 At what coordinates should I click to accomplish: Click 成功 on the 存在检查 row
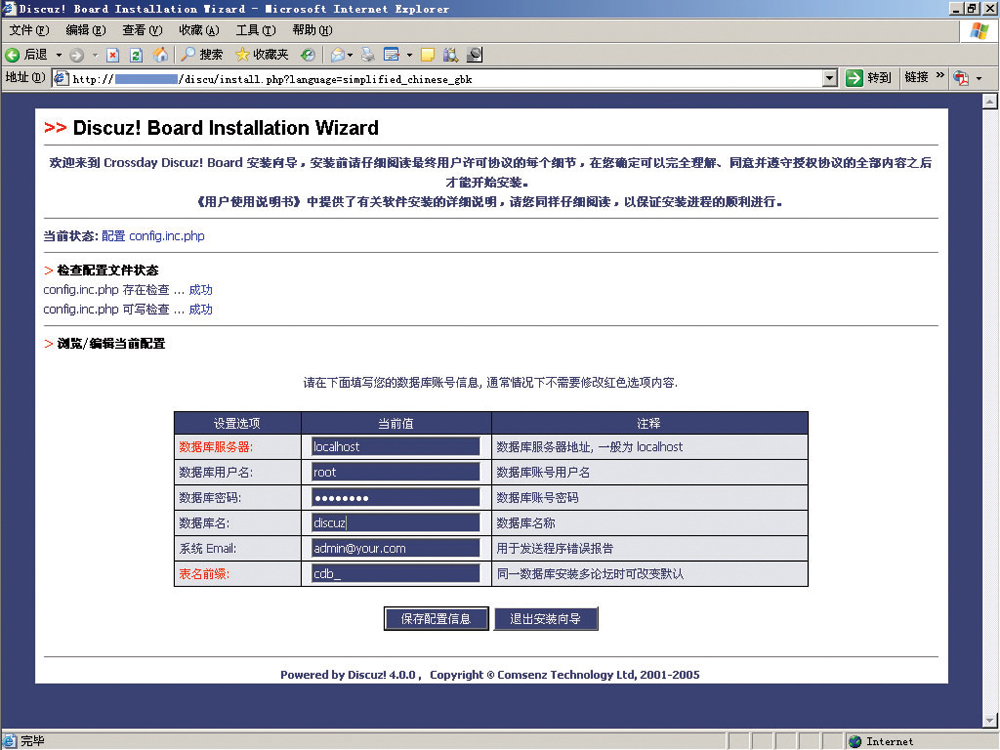(x=201, y=290)
